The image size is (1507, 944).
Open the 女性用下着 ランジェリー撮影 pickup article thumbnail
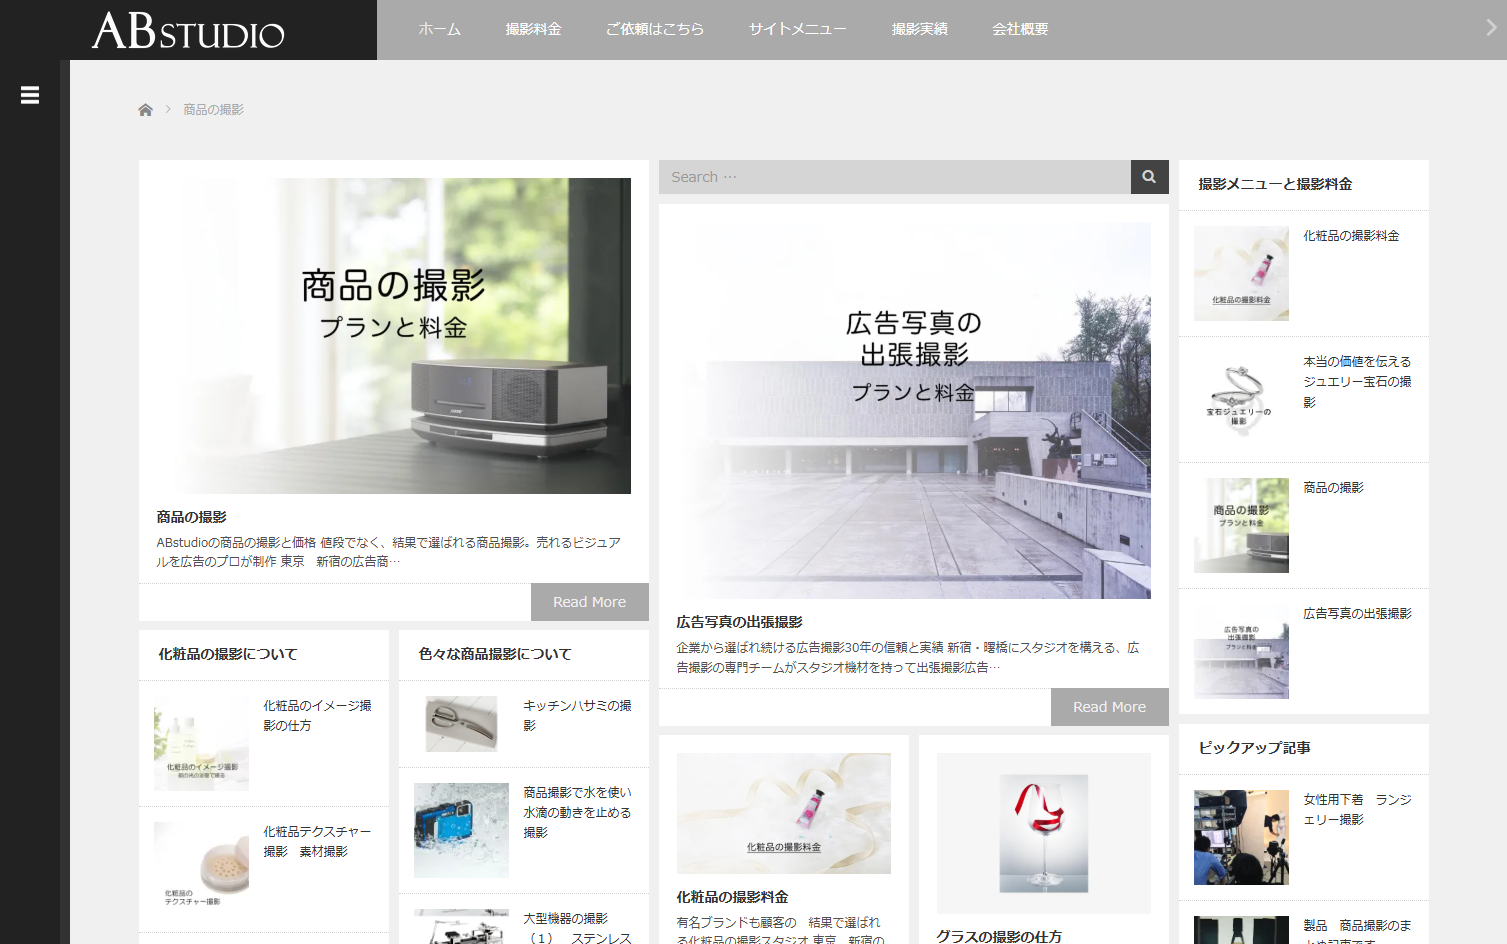(1240, 837)
